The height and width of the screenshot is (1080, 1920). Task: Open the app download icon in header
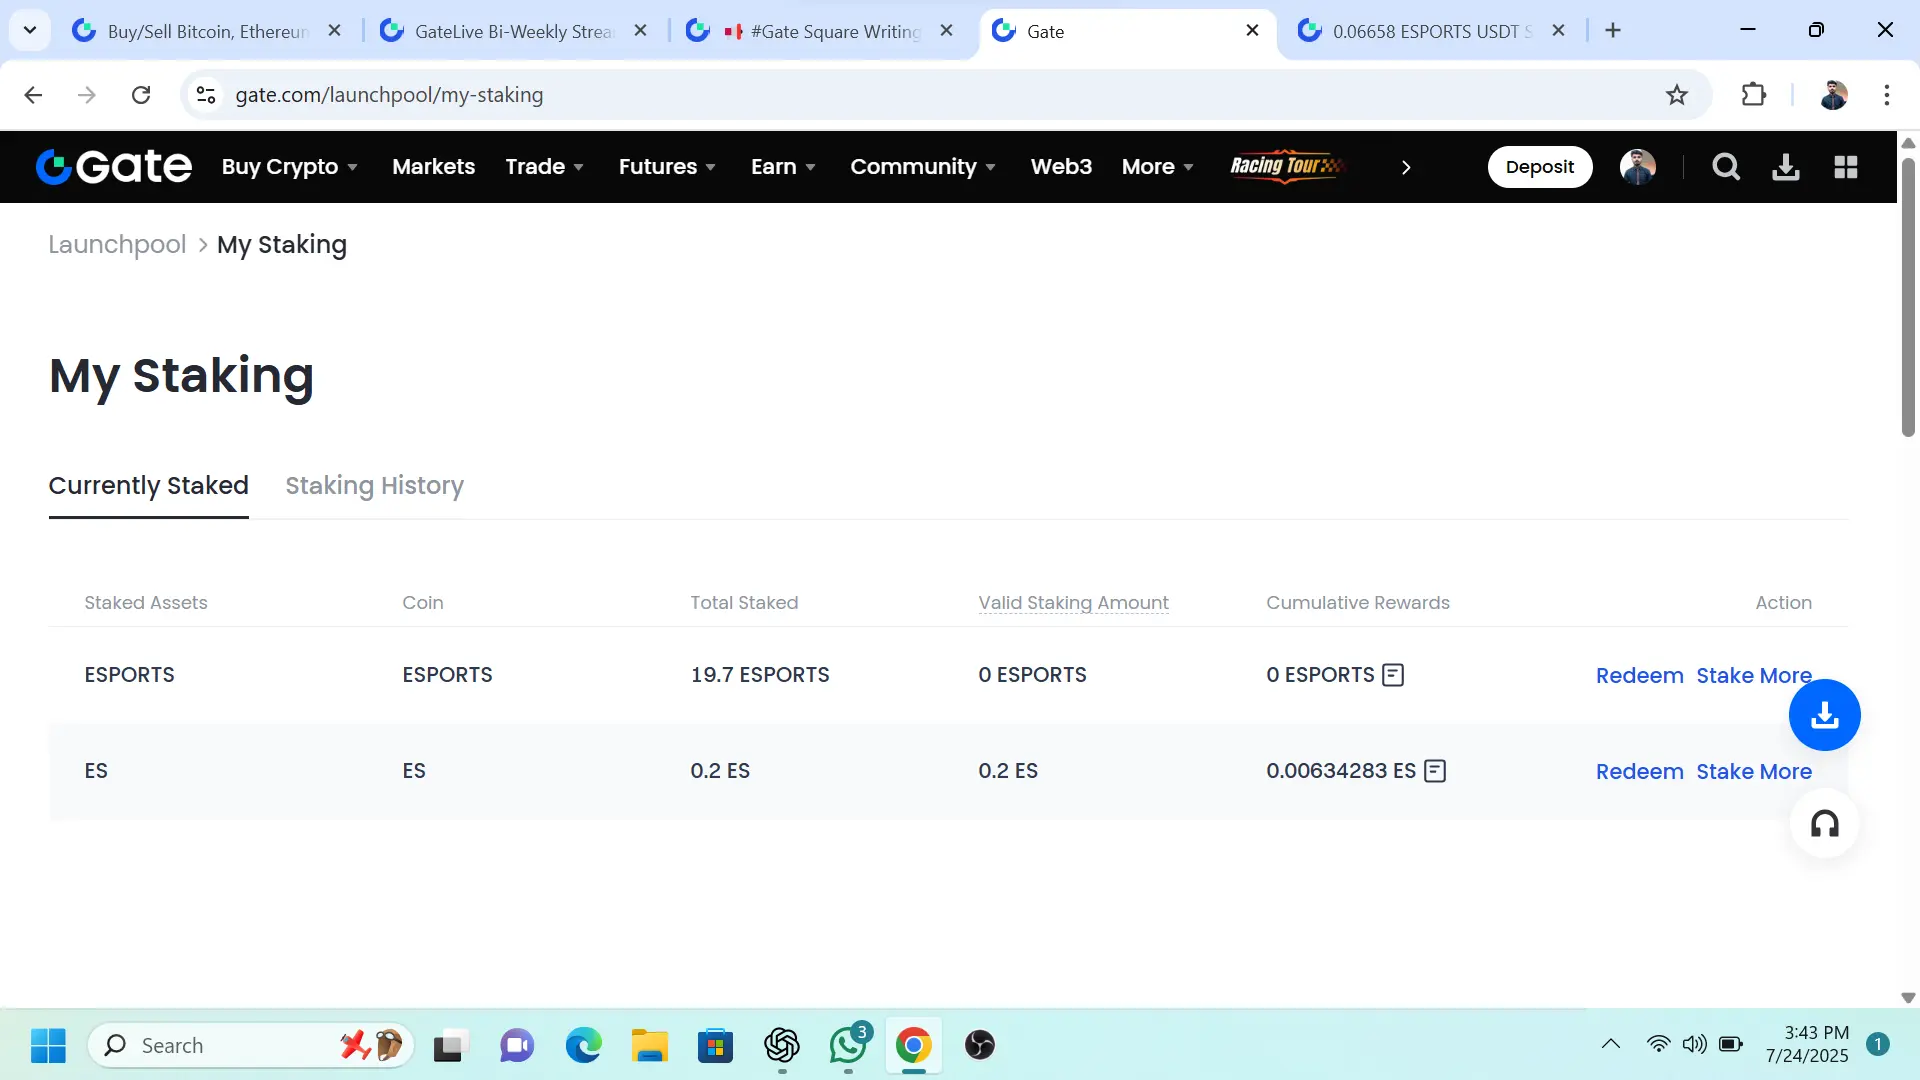coord(1786,167)
